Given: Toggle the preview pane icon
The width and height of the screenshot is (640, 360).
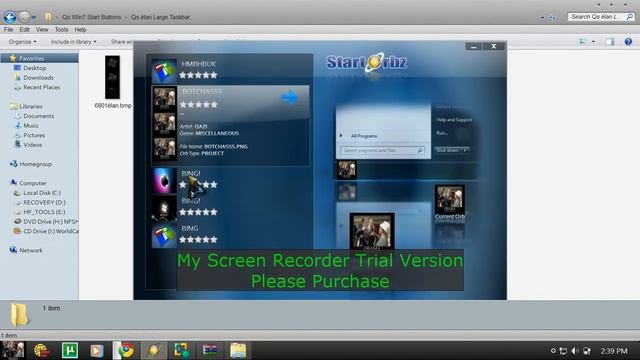Looking at the screenshot, I should click(610, 41).
